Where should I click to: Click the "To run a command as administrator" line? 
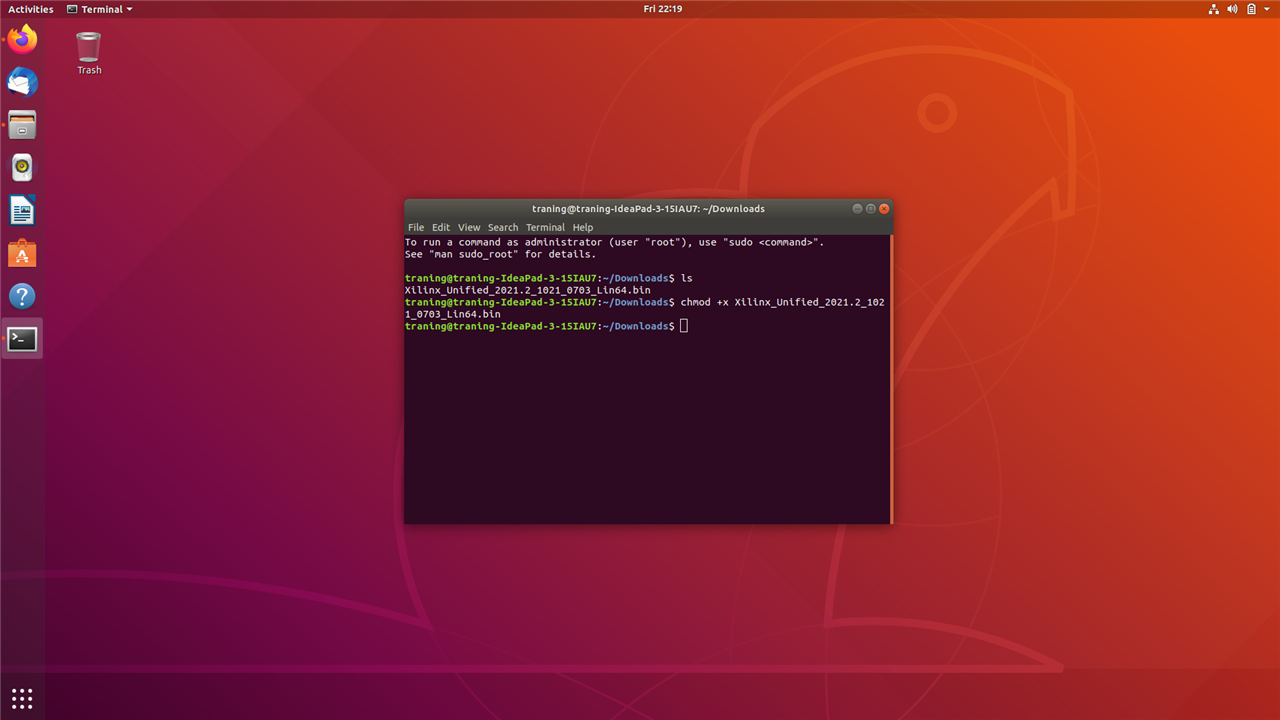click(x=614, y=242)
